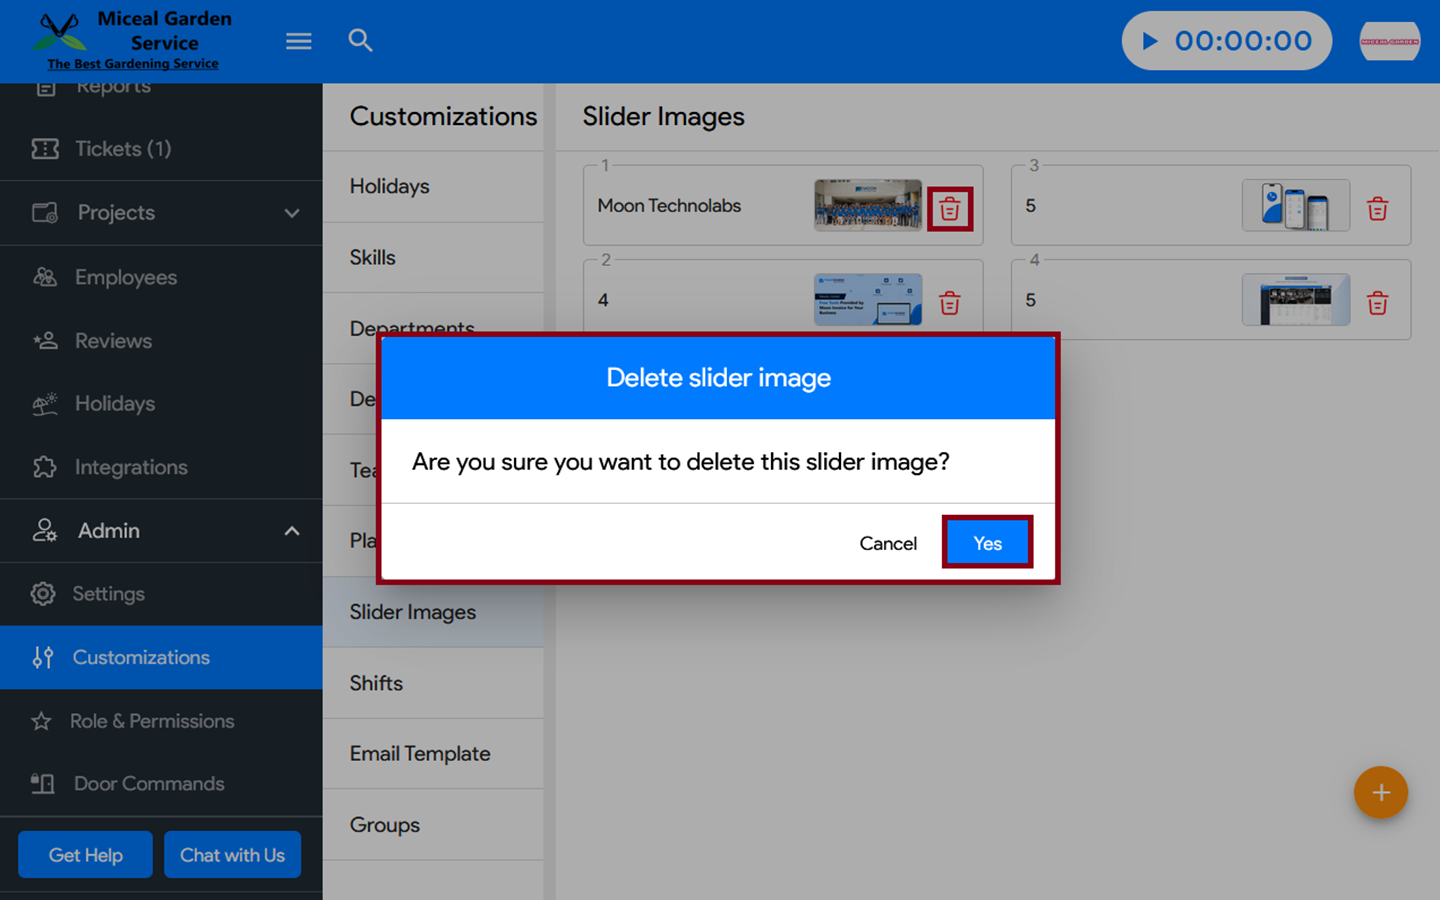This screenshot has width=1440, height=900.
Task: Click the hamburger menu icon
Action: pos(298,41)
